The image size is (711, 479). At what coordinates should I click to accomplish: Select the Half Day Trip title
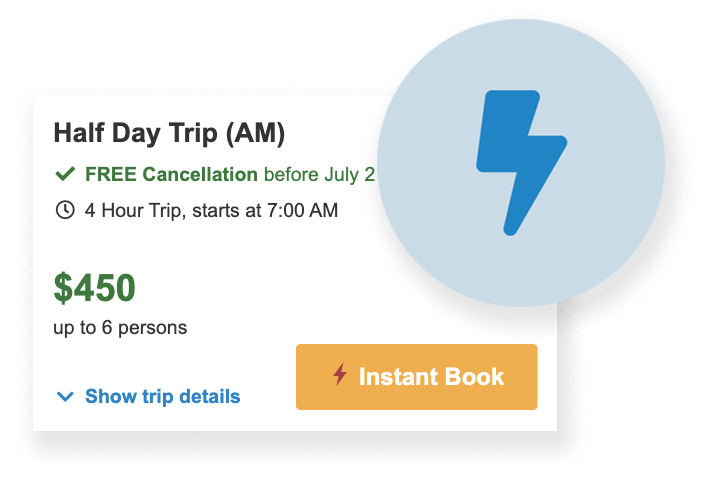point(169,133)
